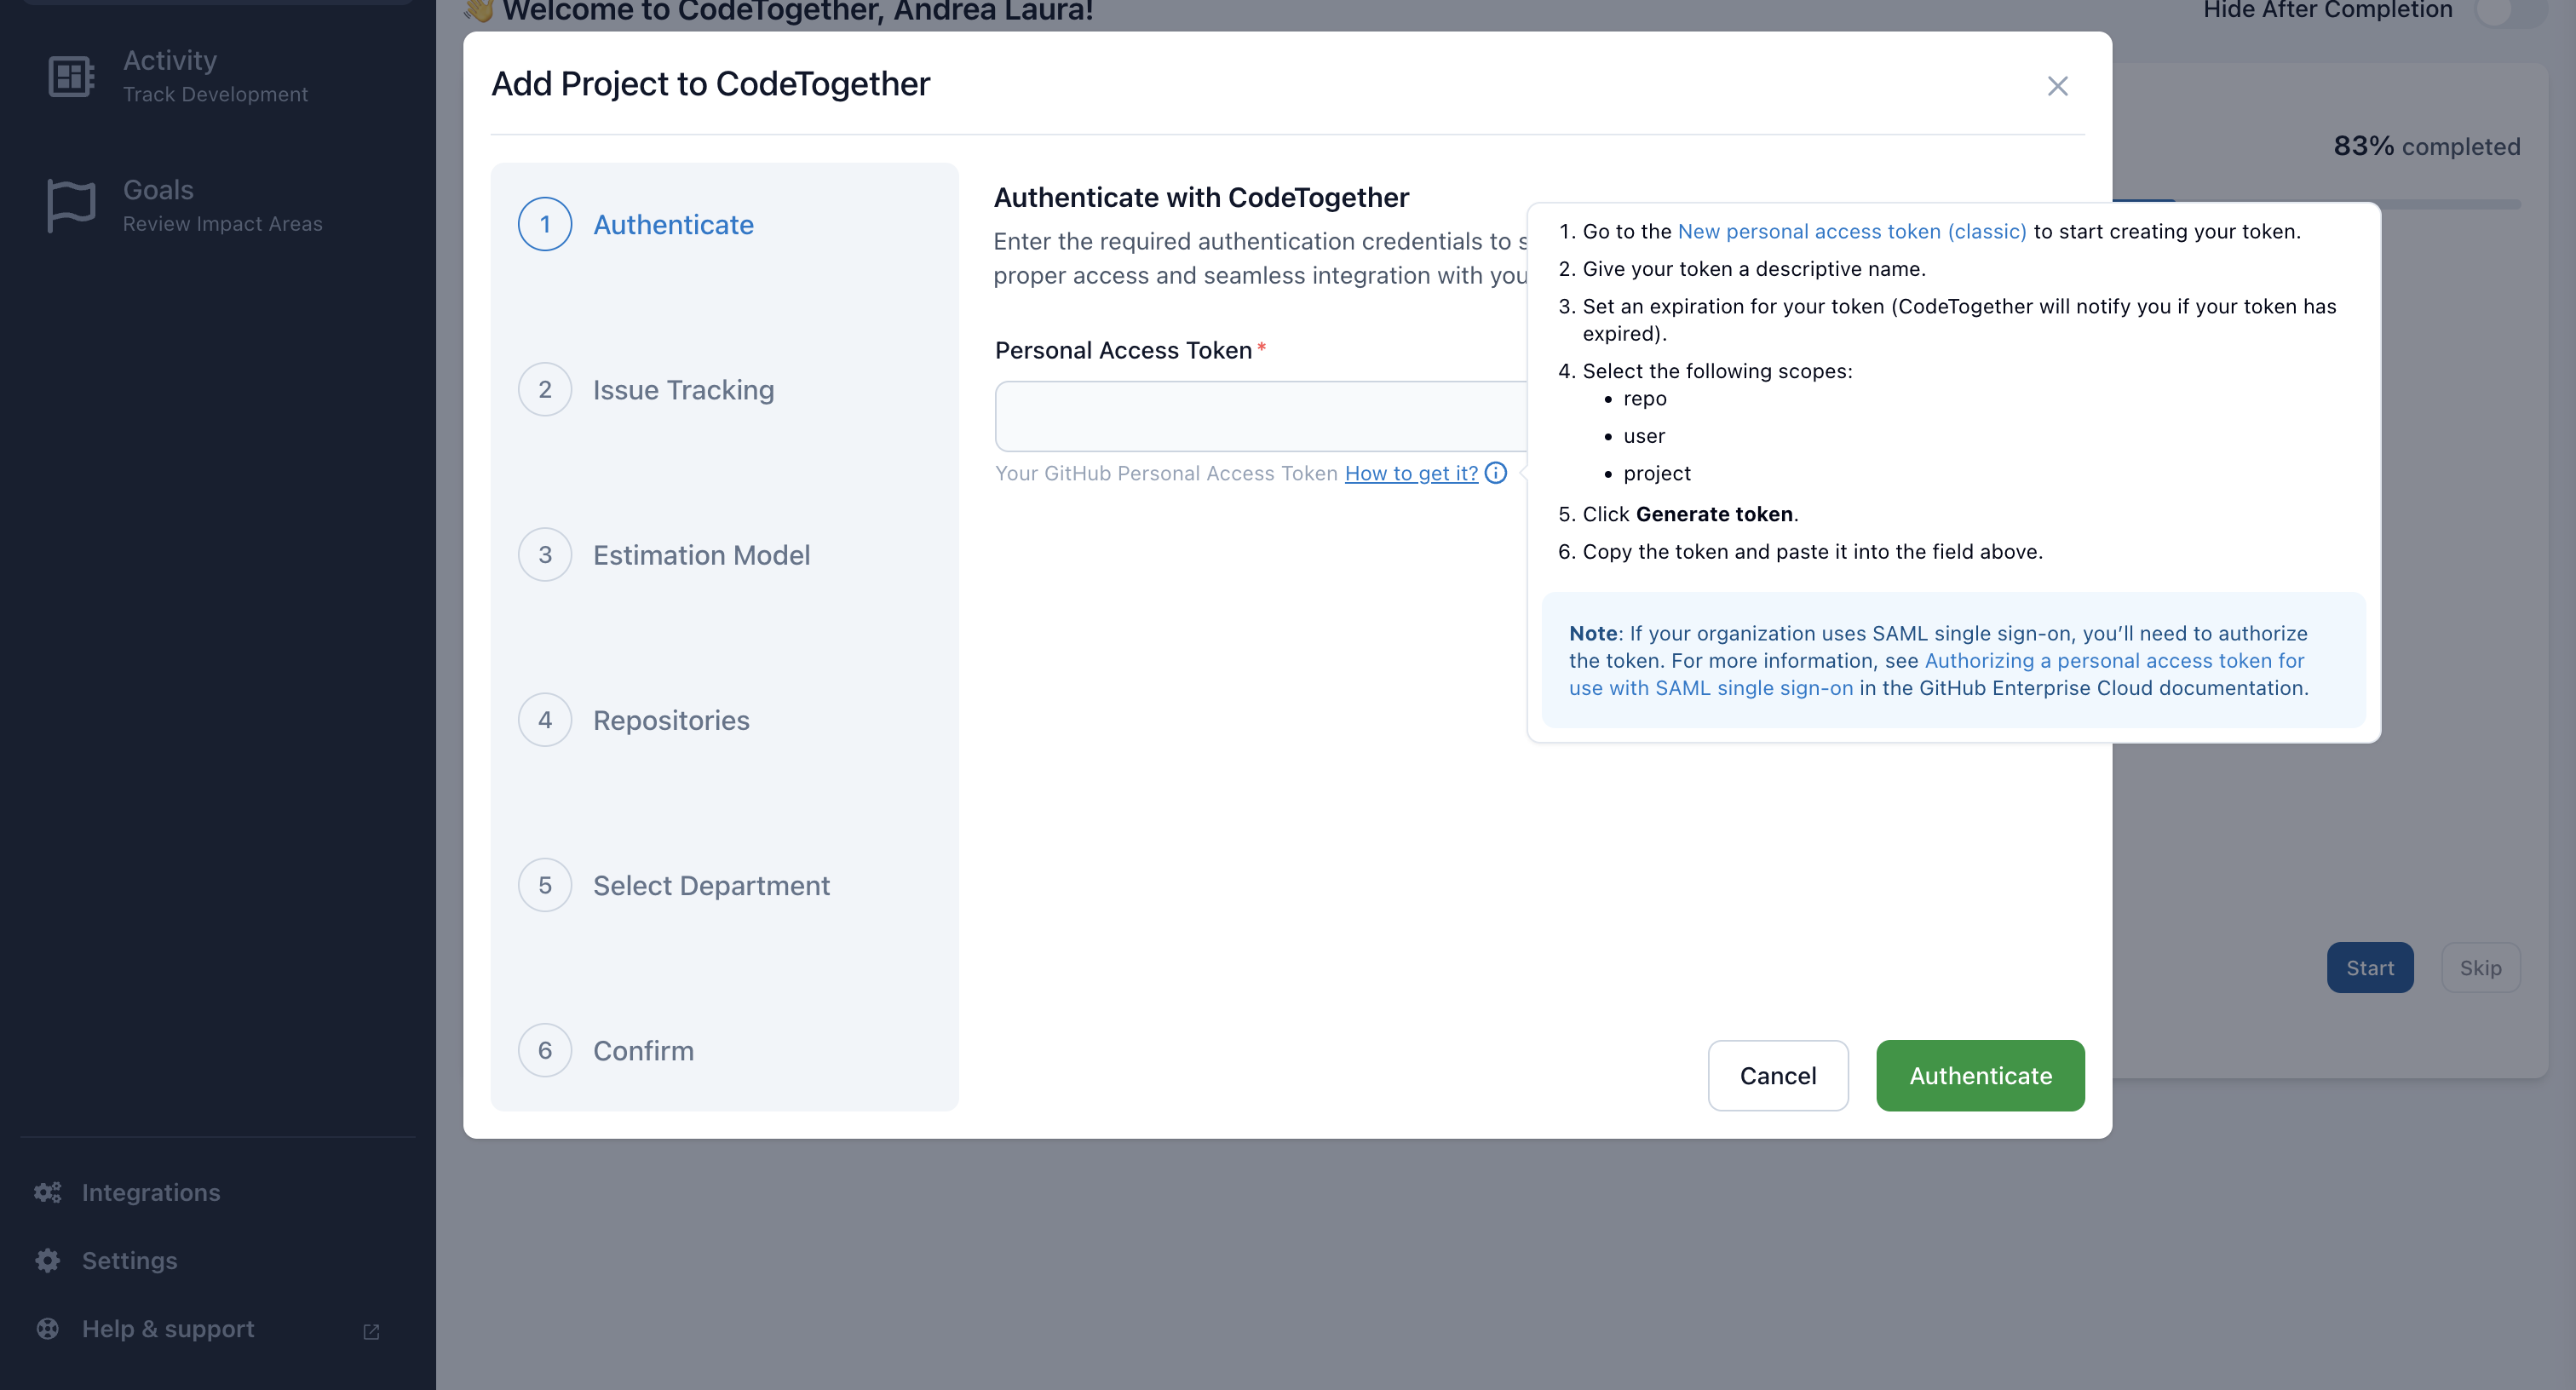Toggle the Hide After Completion switch
Screen dimensions: 2576x1390
coord(2510,11)
